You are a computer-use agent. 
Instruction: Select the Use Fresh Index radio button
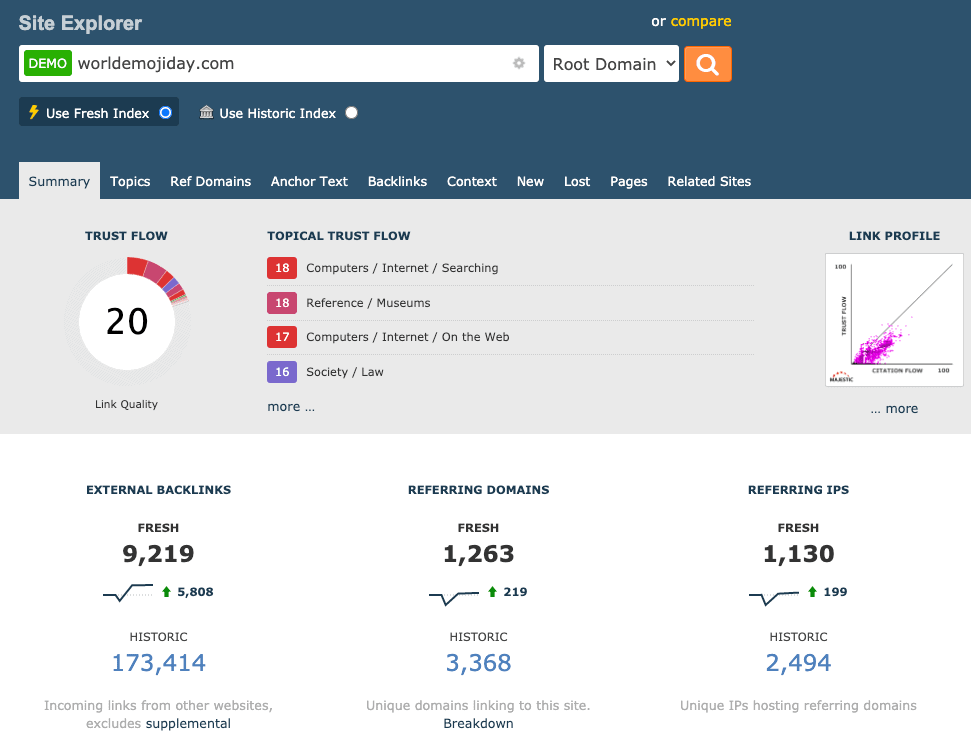pos(166,113)
